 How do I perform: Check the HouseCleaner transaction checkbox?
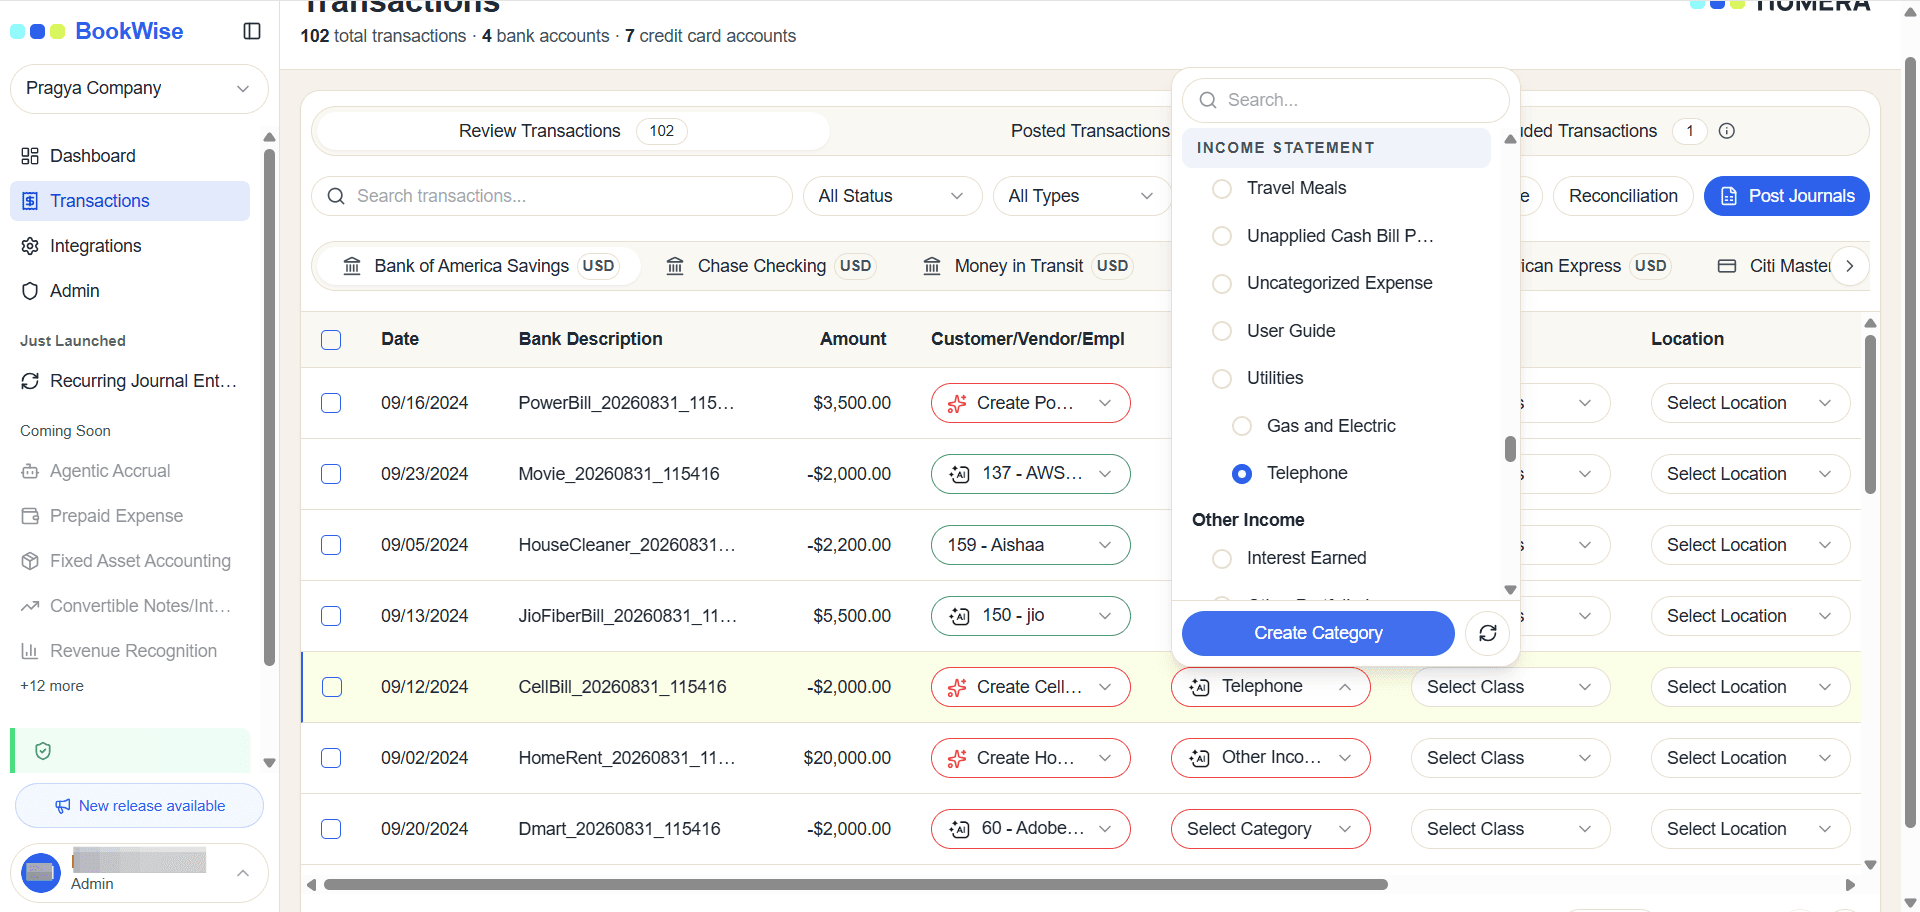pos(331,545)
